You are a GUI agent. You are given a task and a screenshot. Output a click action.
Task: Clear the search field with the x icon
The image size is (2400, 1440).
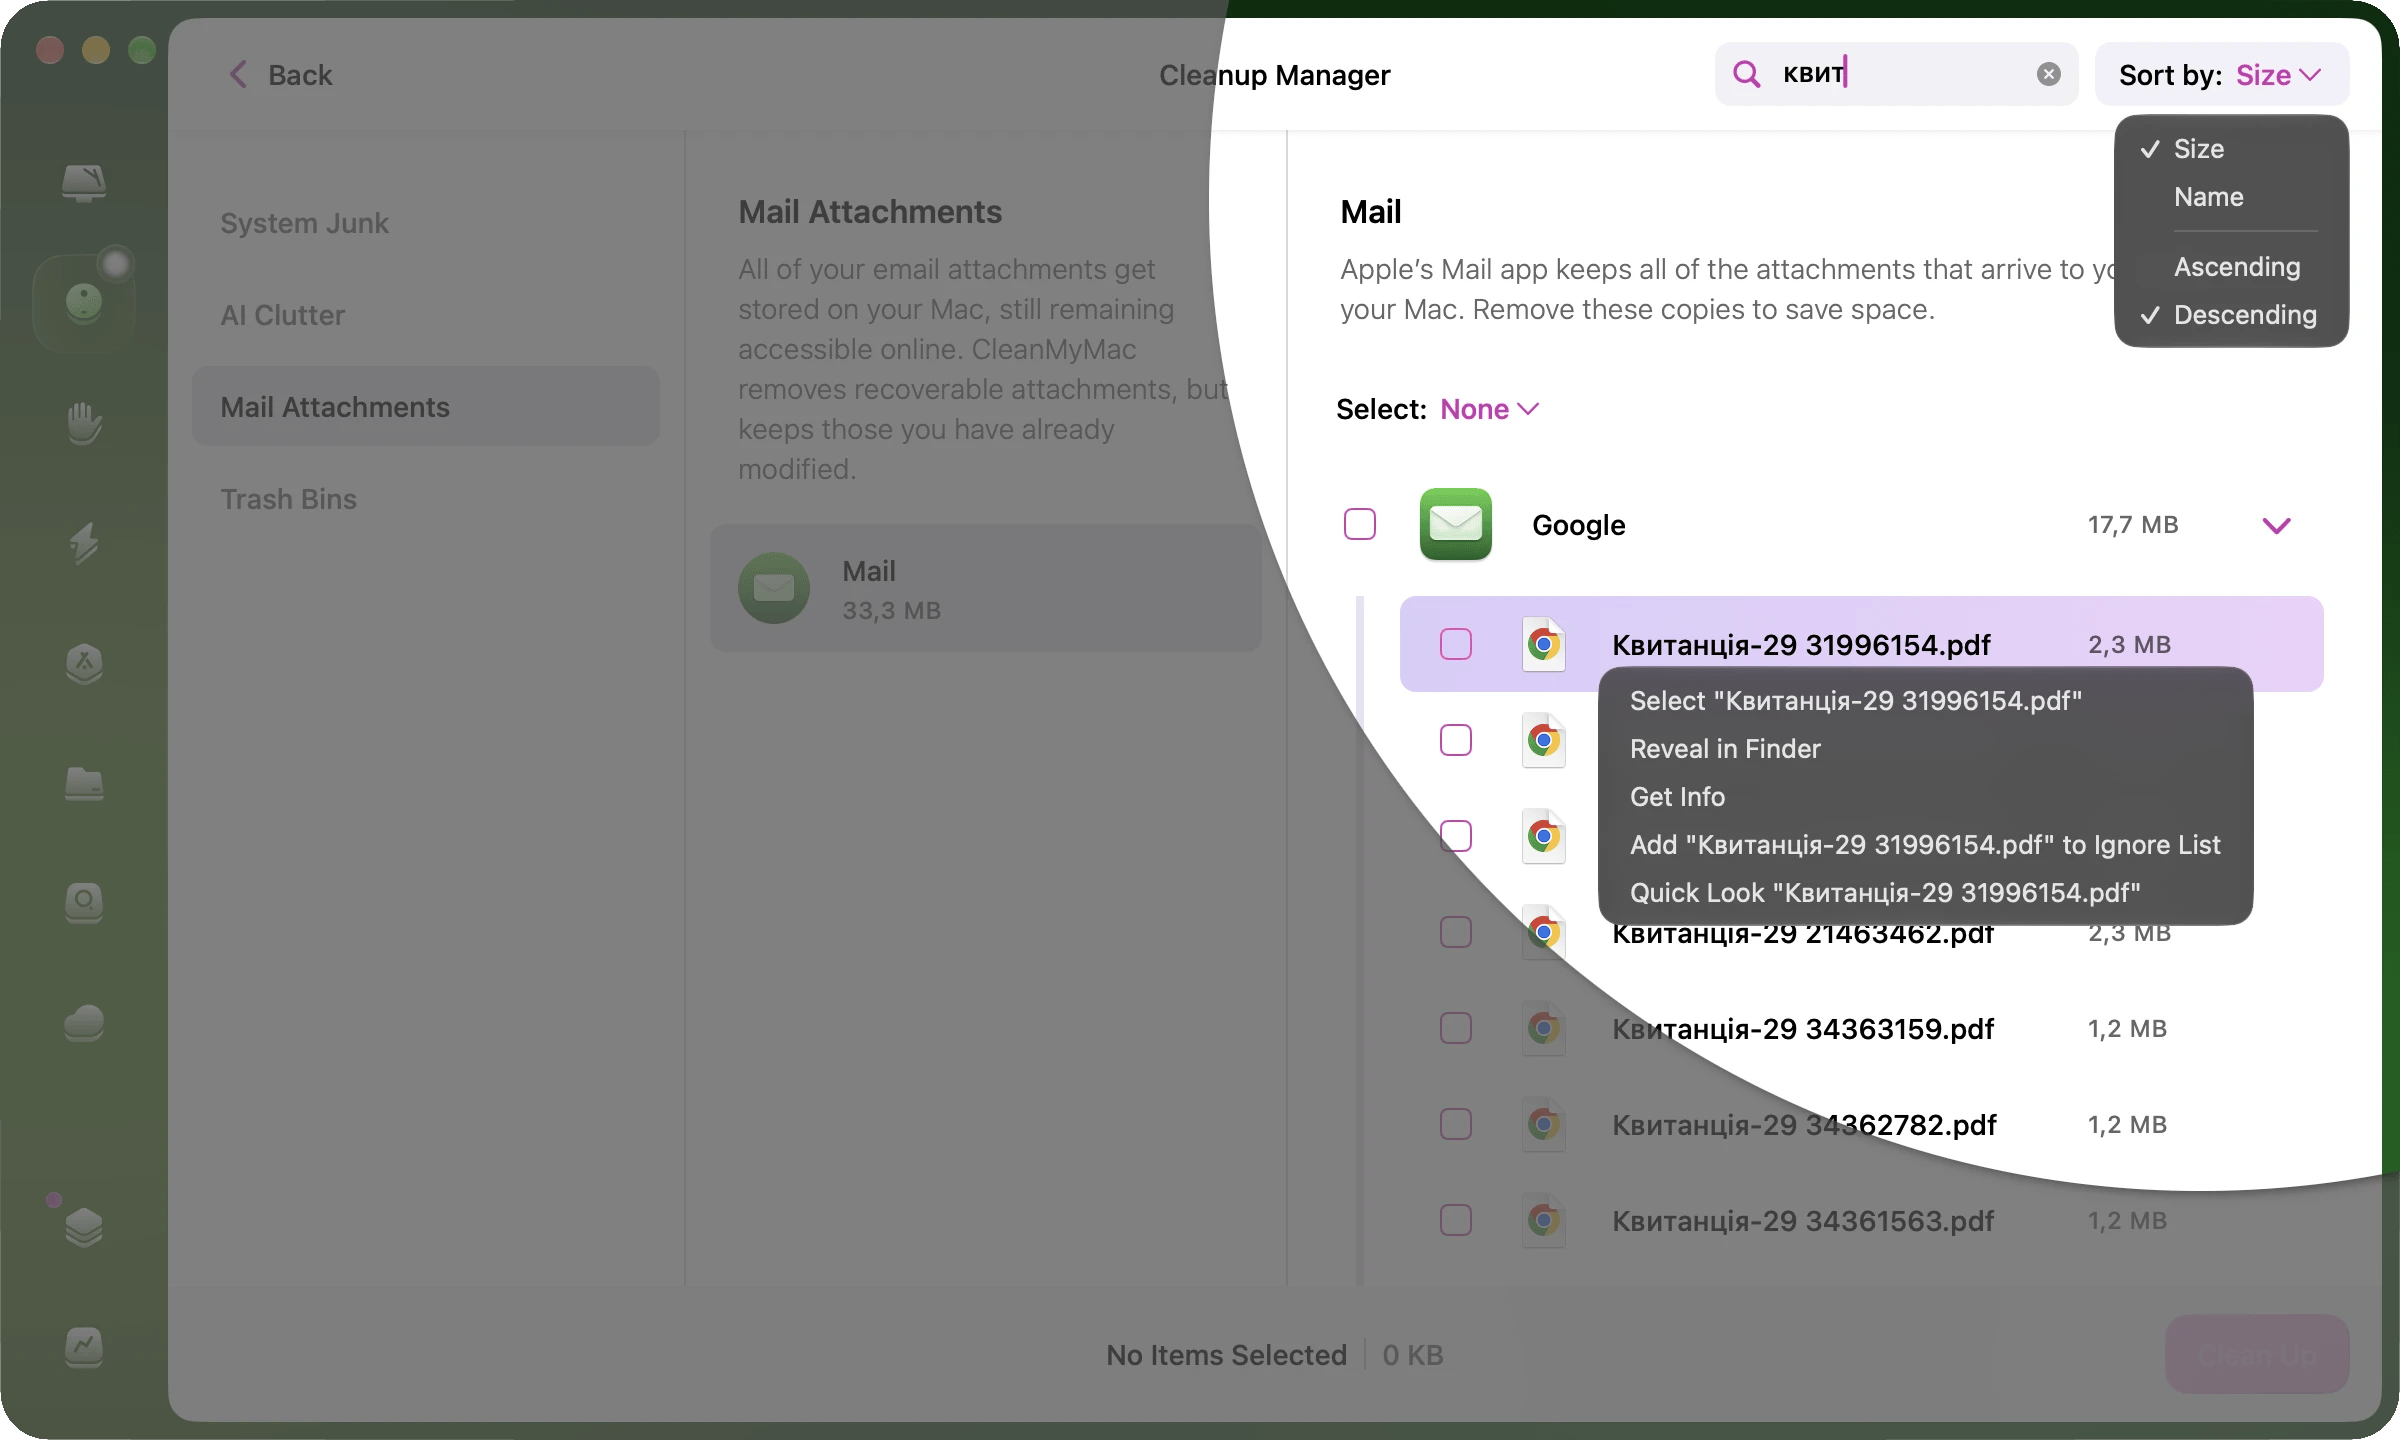2049,74
